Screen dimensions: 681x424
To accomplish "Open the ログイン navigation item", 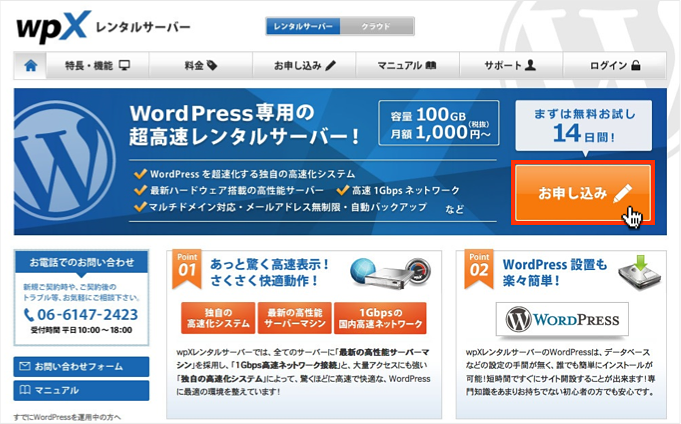I will pyautogui.click(x=614, y=66).
